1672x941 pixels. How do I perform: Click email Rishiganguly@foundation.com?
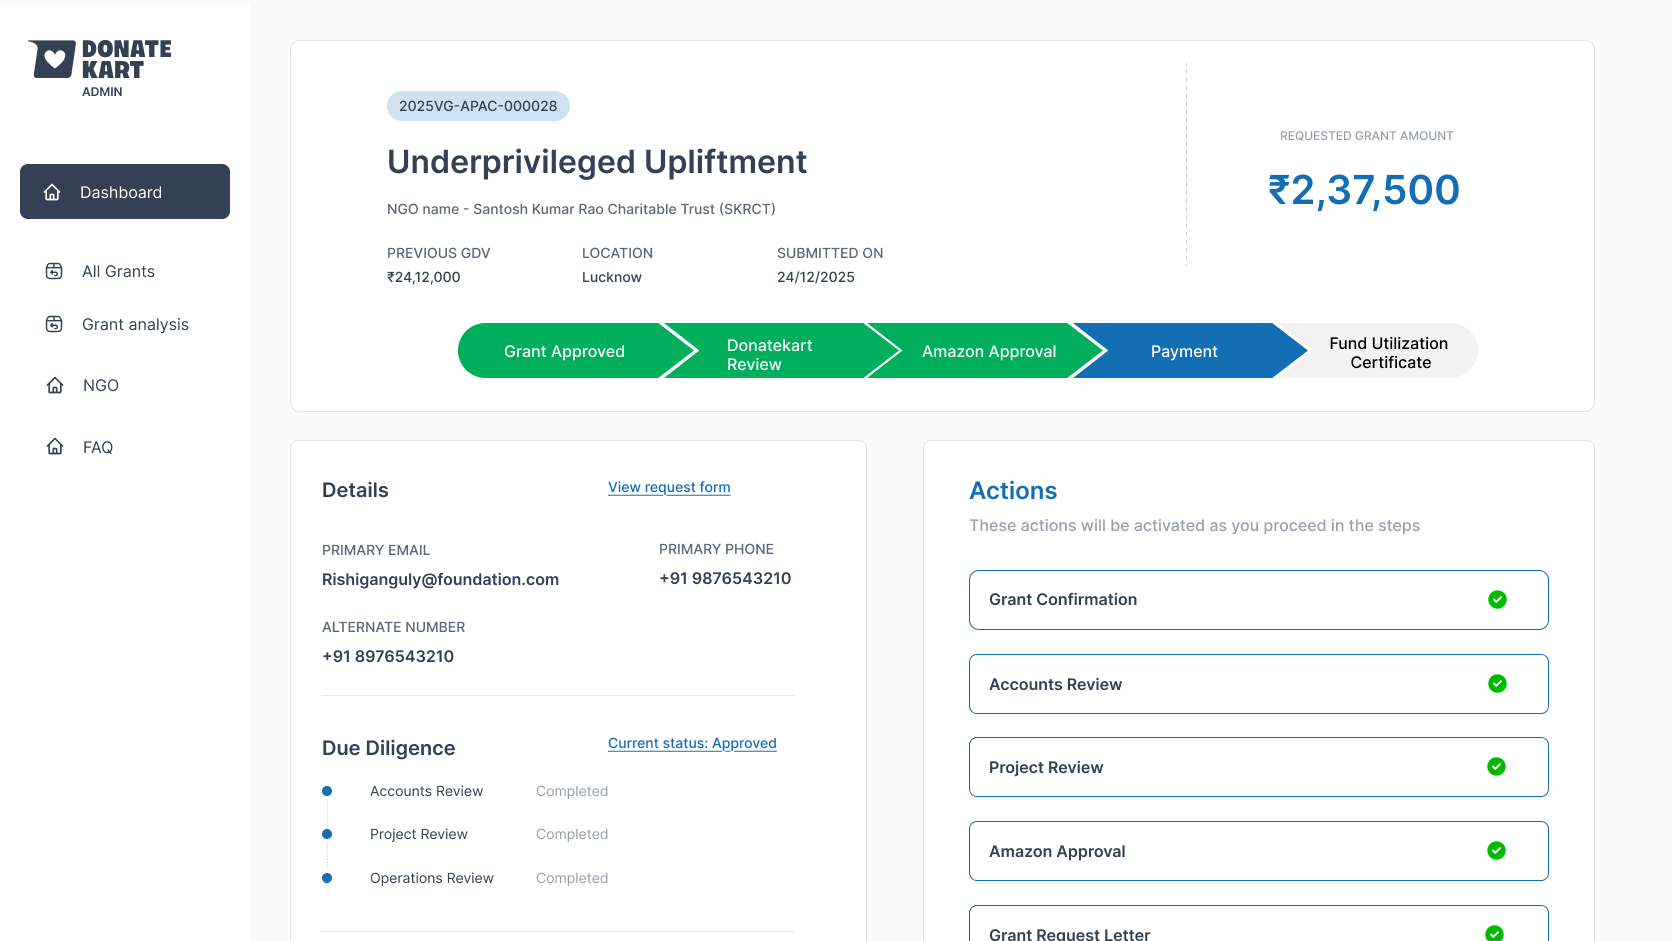click(440, 579)
